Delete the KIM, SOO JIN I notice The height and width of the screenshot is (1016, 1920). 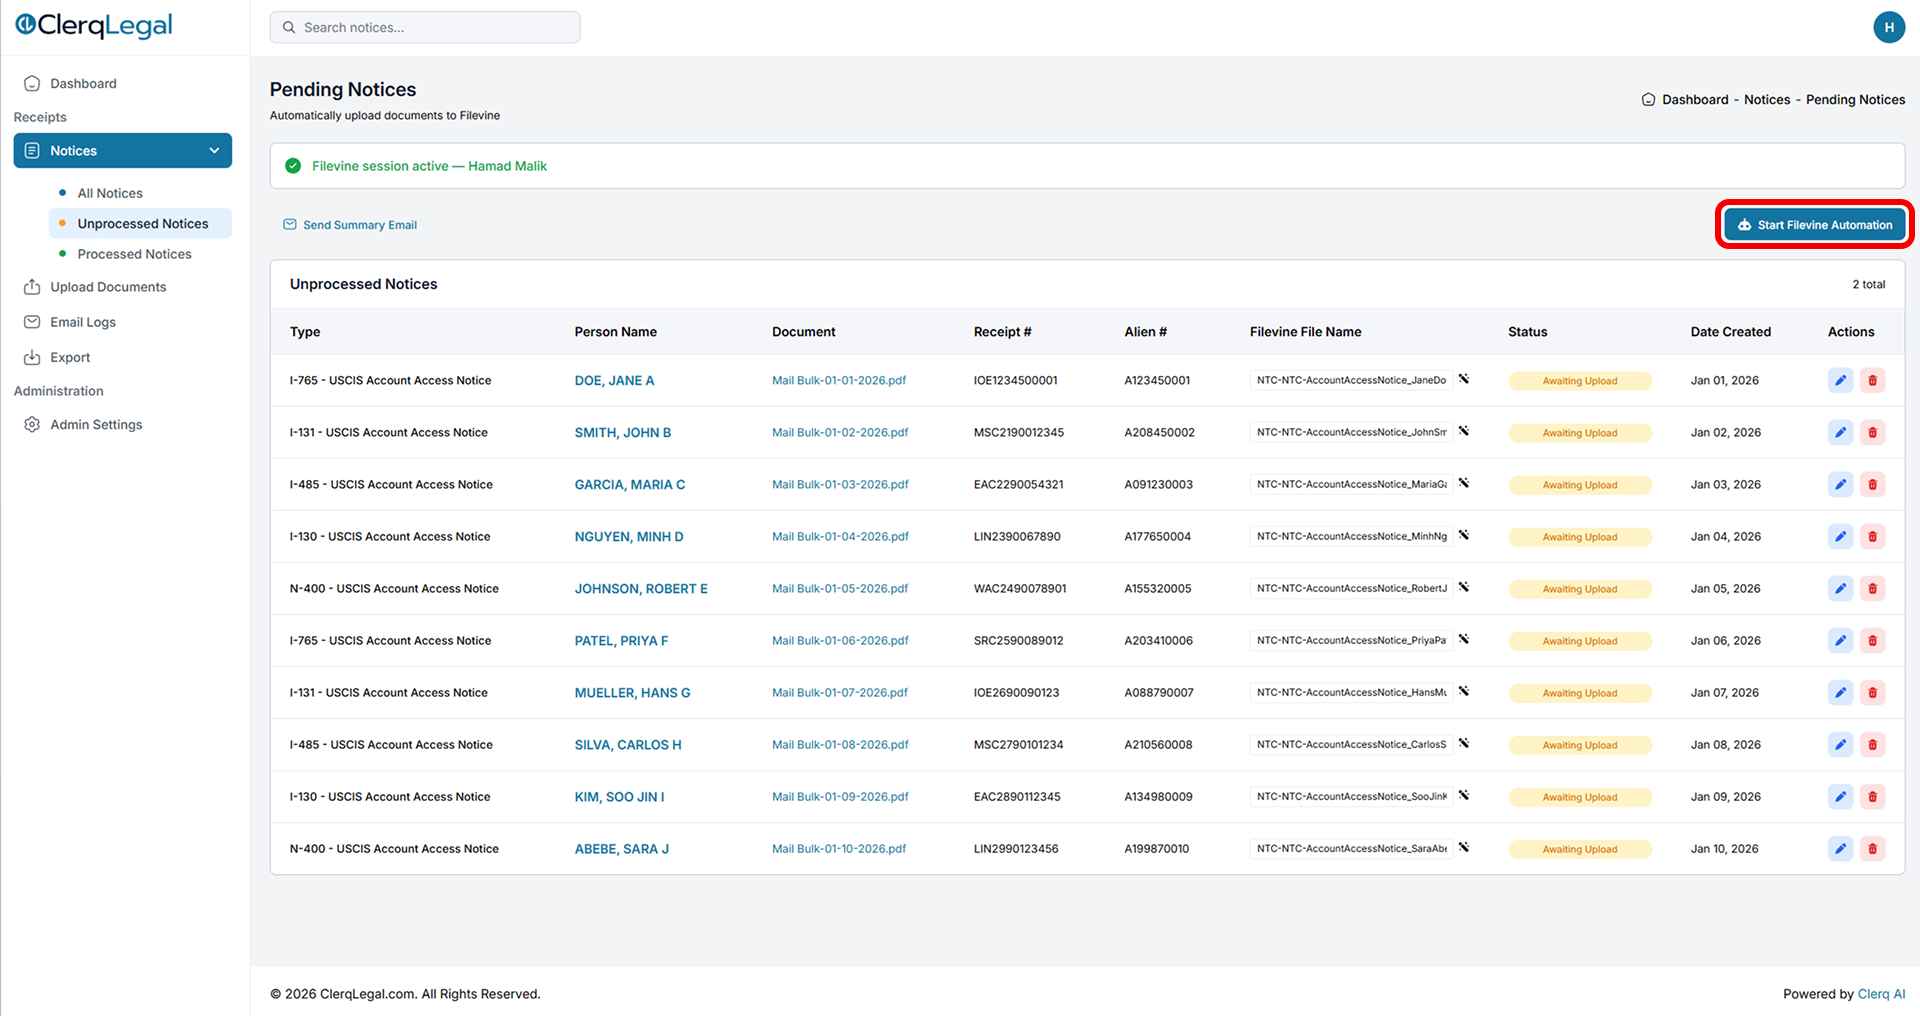[1873, 797]
